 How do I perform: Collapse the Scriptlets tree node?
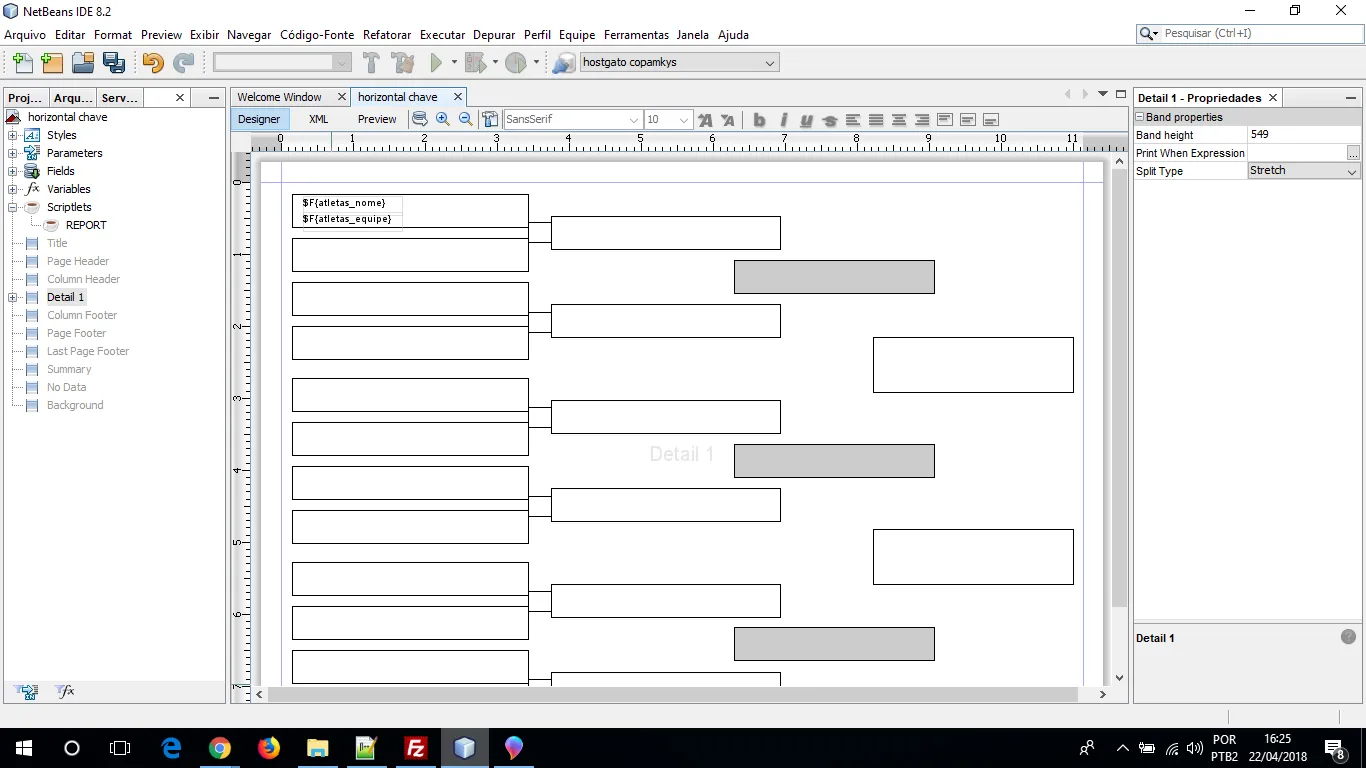click(13, 207)
